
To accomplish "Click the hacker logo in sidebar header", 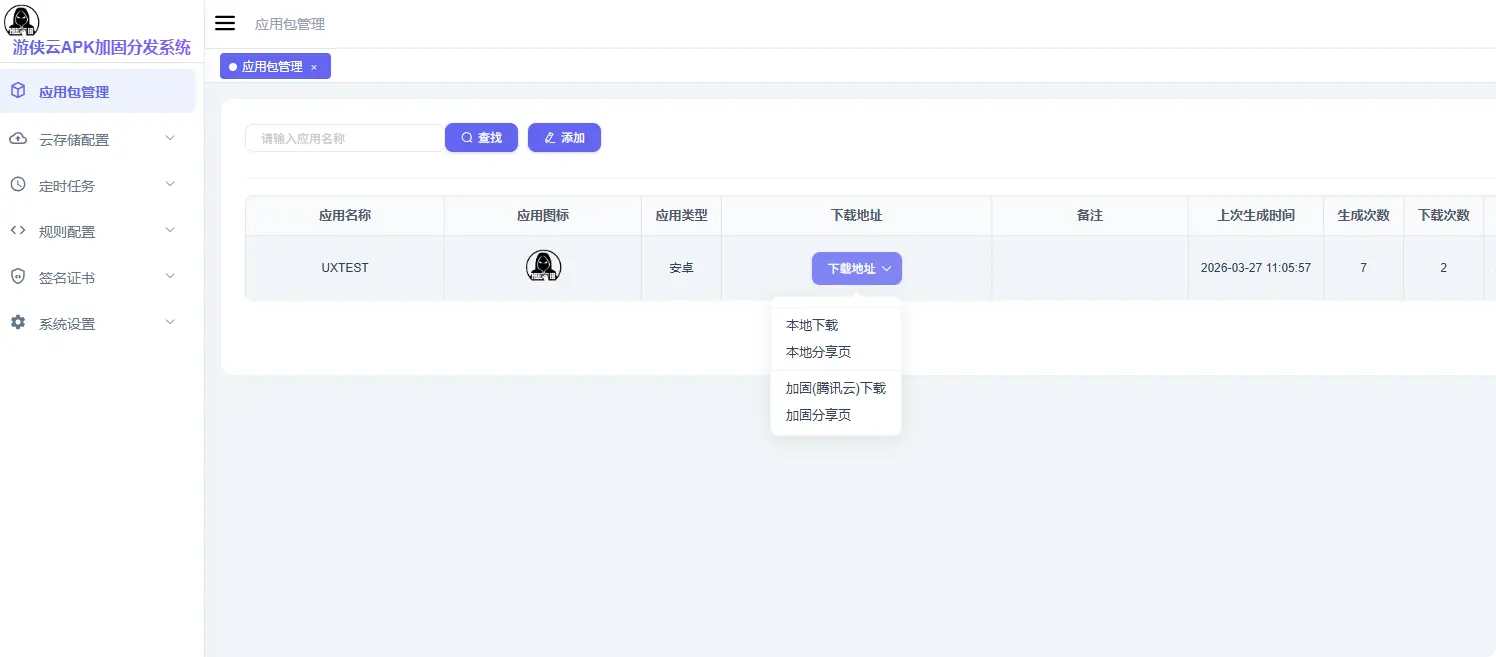I will pyautogui.click(x=22, y=20).
